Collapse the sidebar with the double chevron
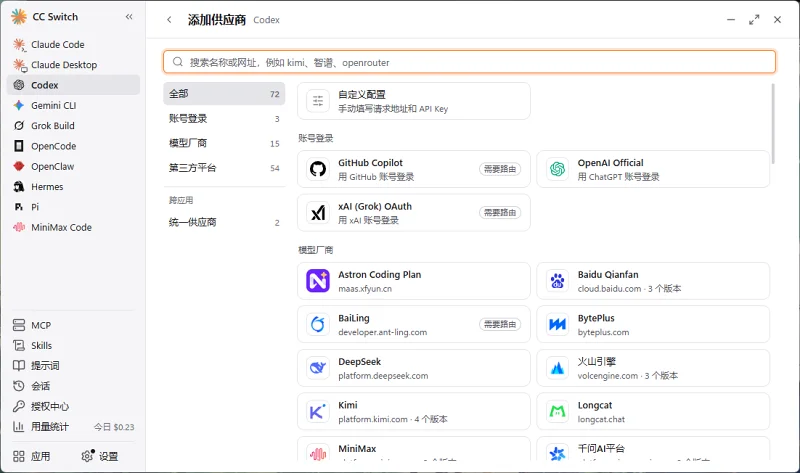The height and width of the screenshot is (473, 800). (x=129, y=17)
